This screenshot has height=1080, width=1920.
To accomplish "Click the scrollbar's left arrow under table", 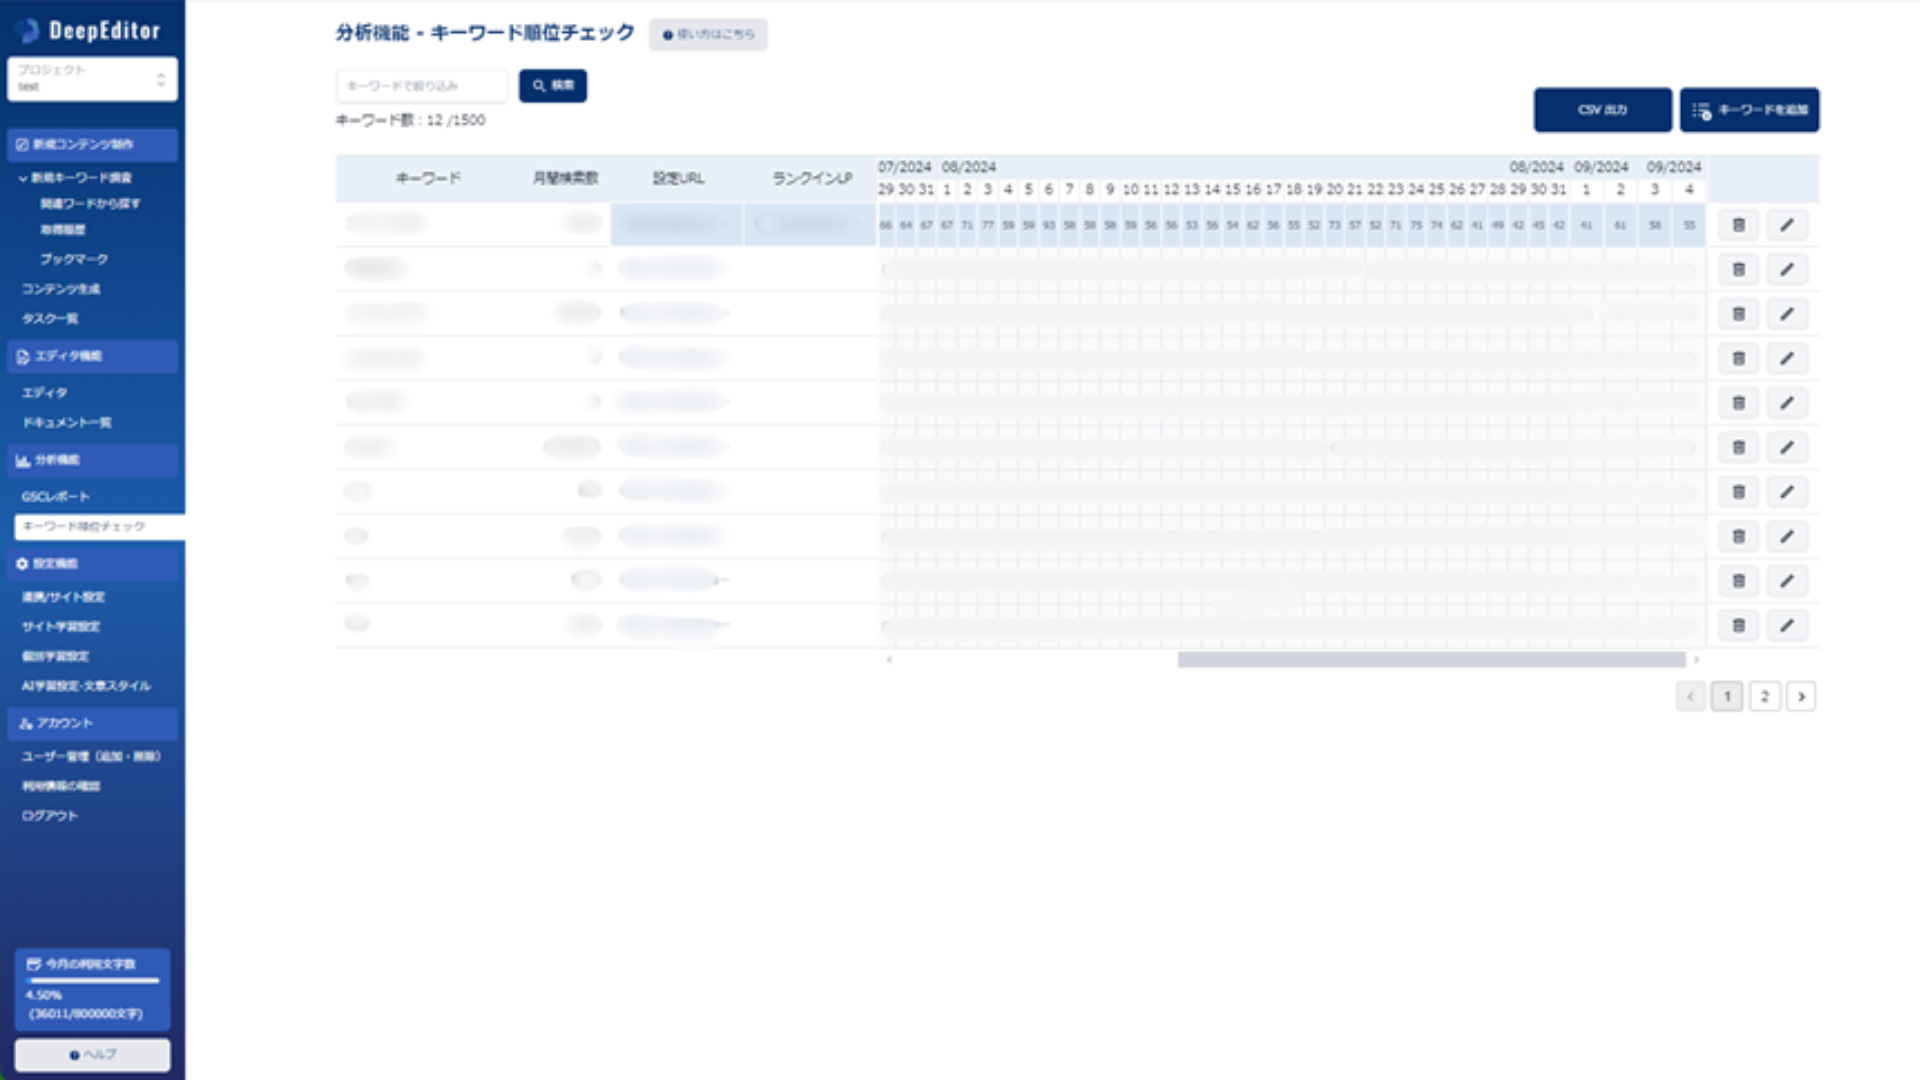I will [889, 660].
